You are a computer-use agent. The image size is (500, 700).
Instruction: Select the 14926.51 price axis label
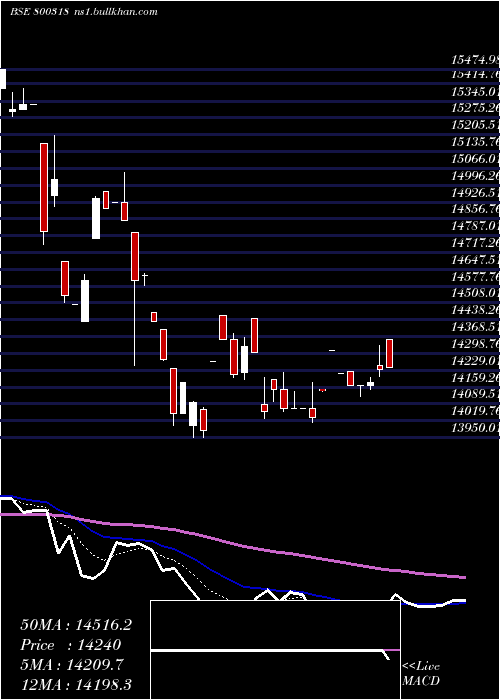(x=475, y=193)
